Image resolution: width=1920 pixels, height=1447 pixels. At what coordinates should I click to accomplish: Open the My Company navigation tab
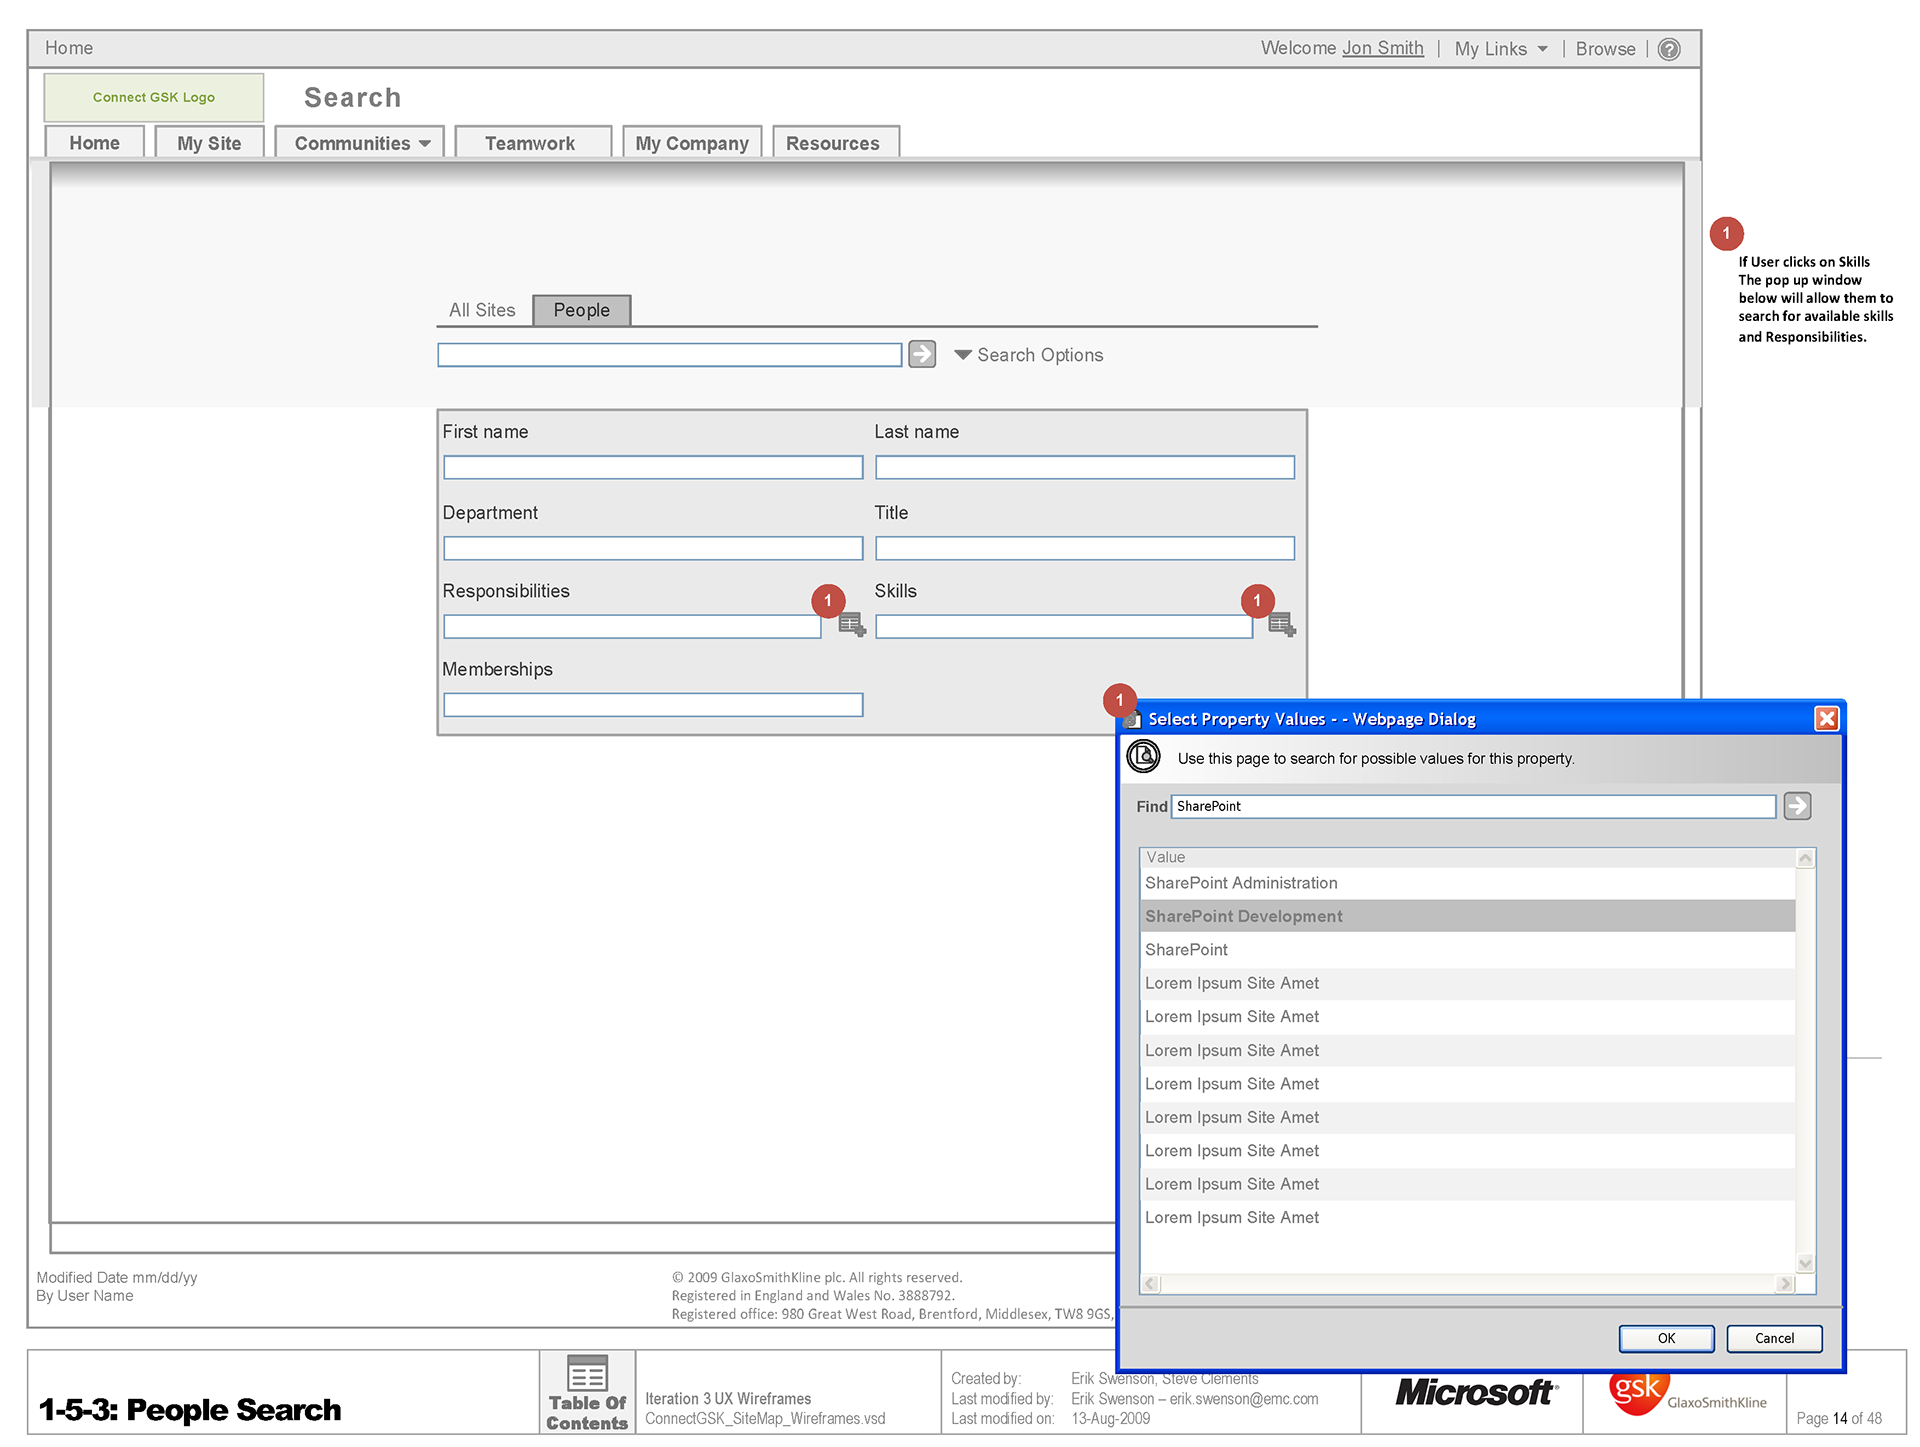[691, 143]
